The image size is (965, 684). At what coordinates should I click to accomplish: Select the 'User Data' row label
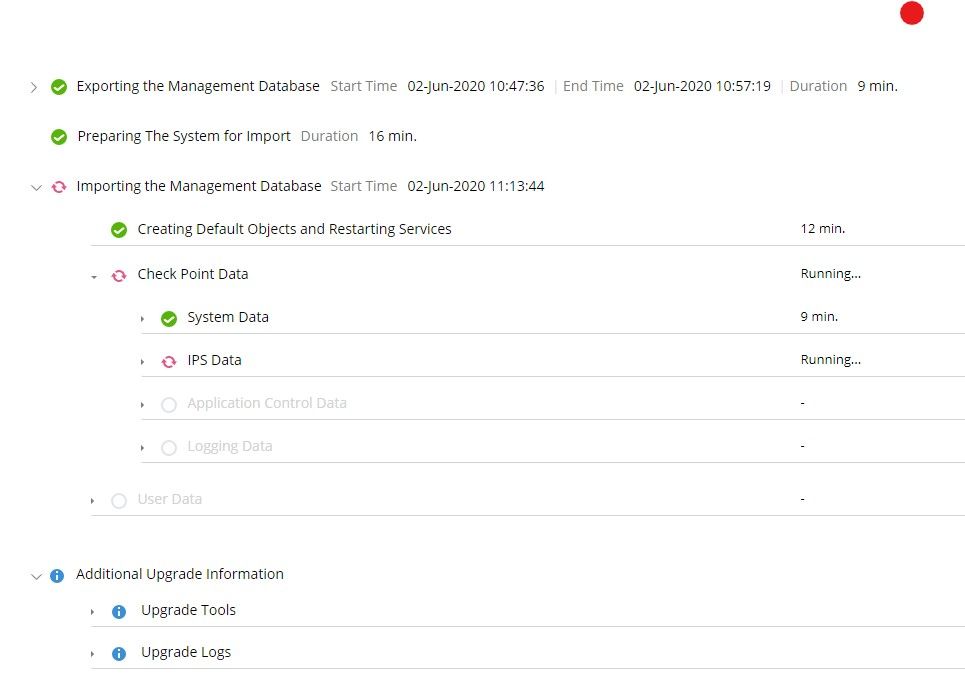(169, 499)
